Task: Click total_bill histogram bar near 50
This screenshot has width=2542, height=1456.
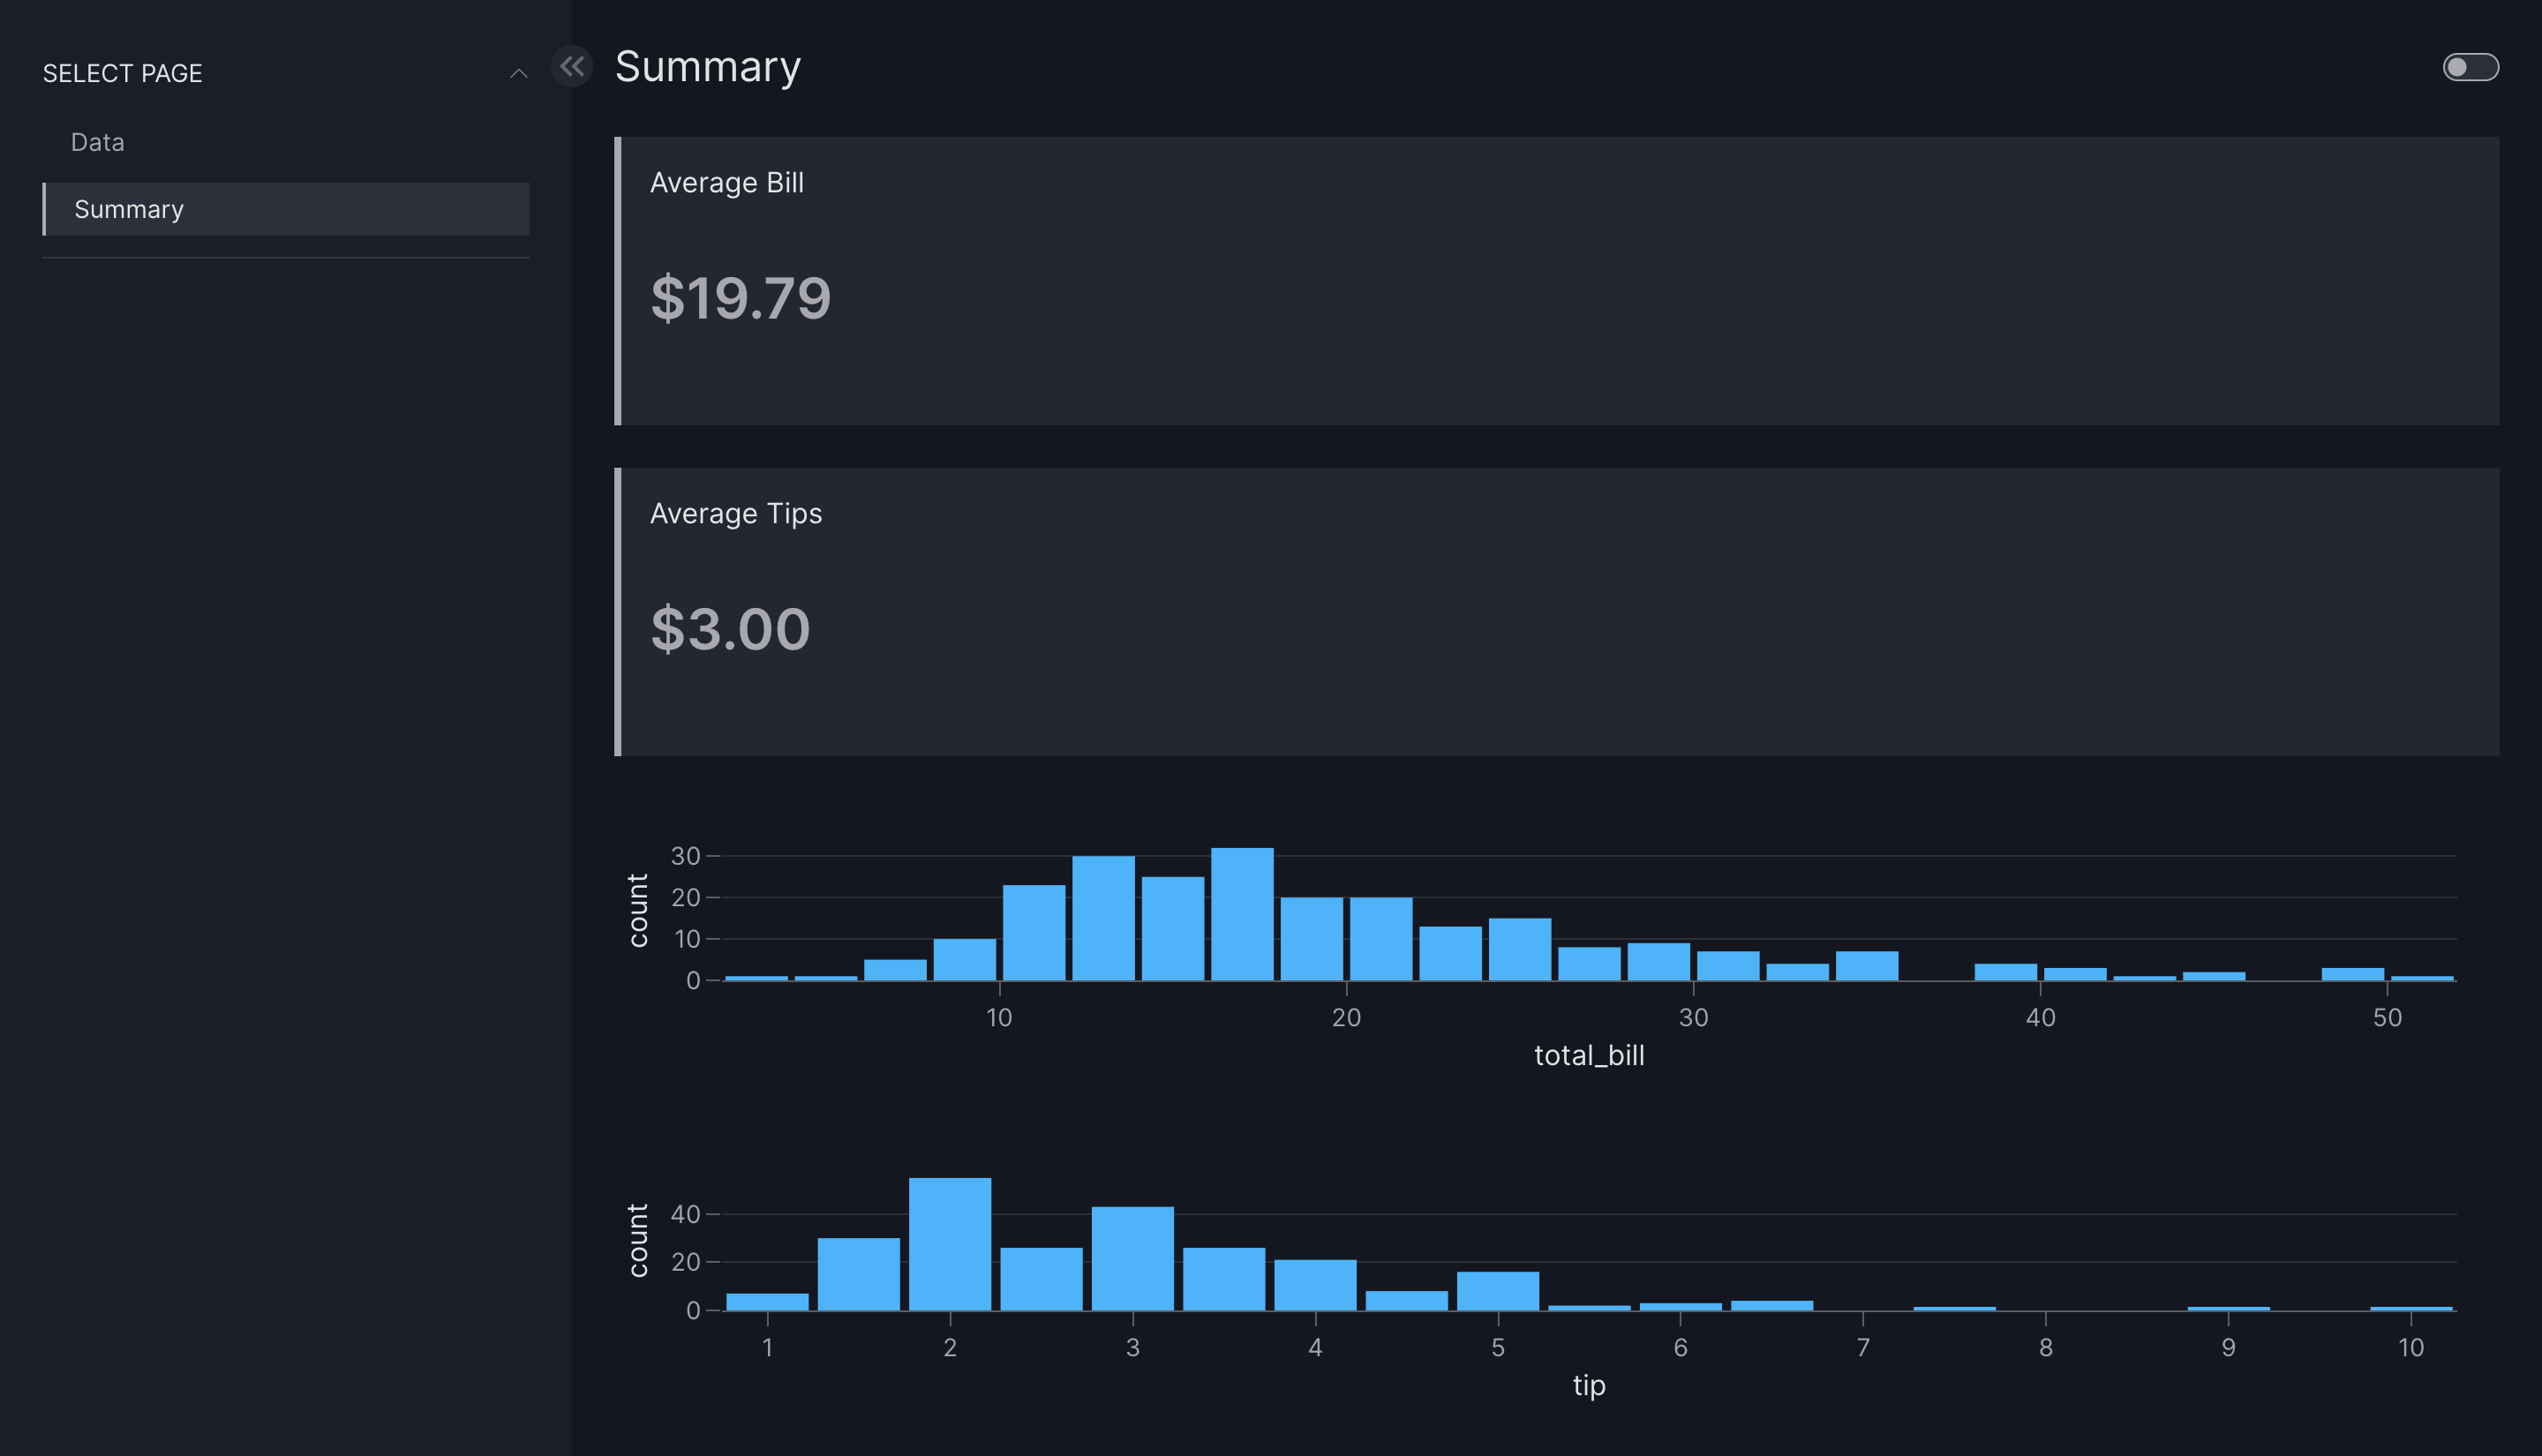Action: click(x=2352, y=974)
